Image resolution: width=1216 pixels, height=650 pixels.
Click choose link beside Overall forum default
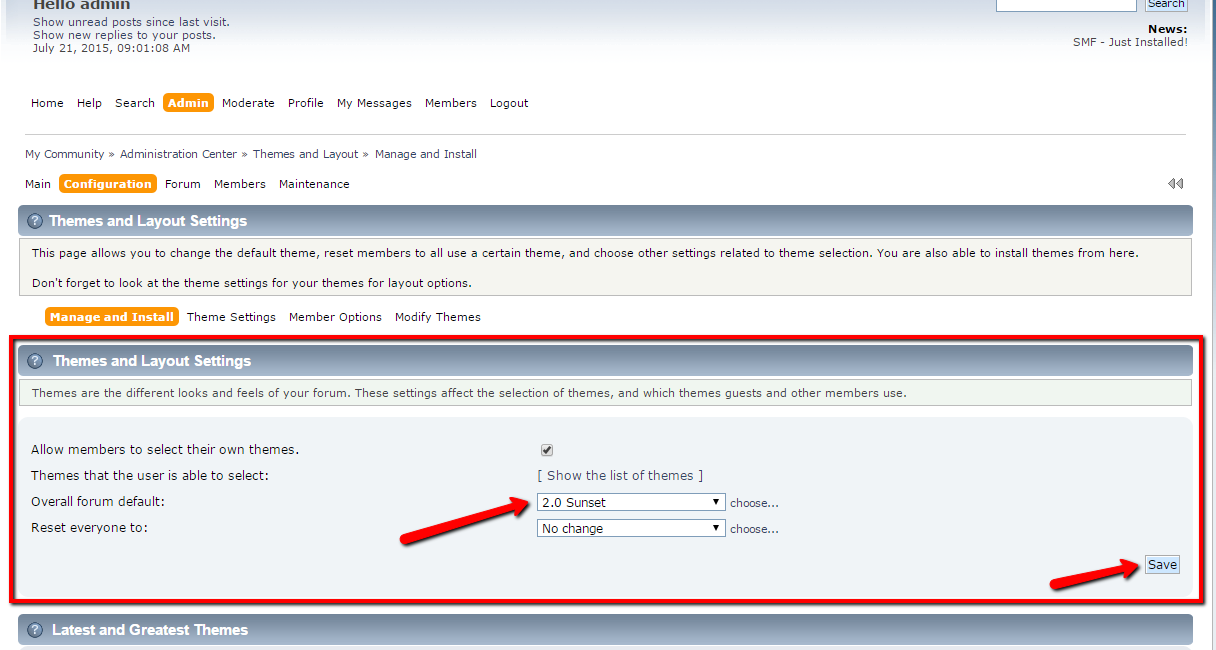753,503
